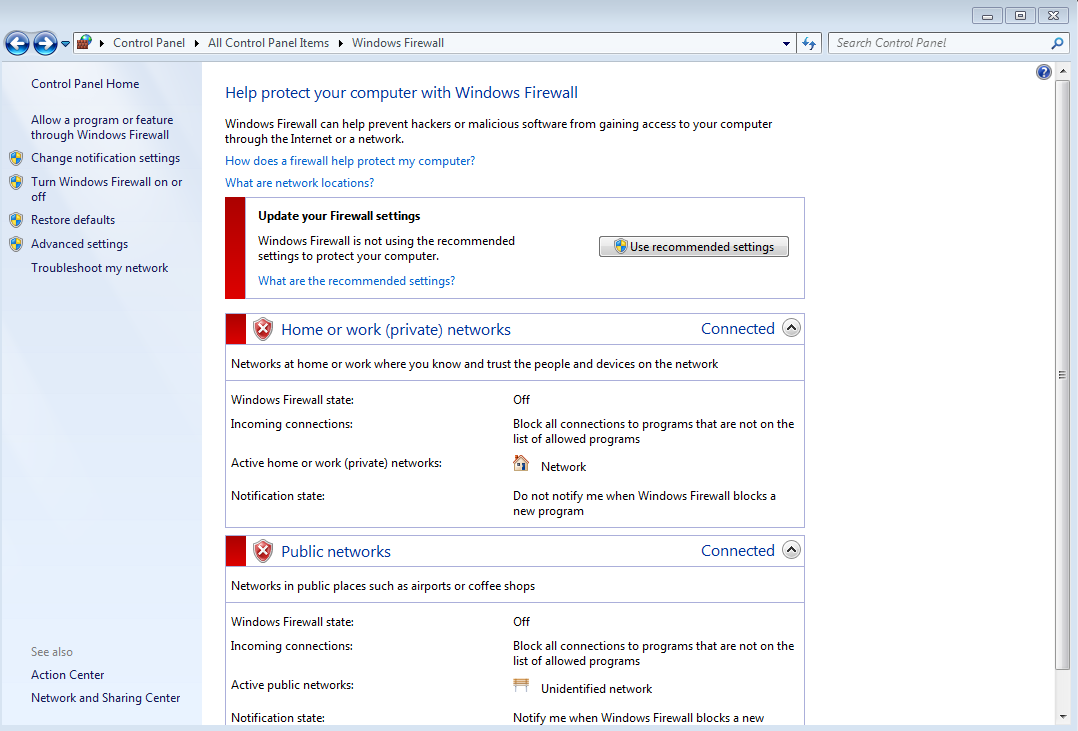Click the scrollbar up arrow
This screenshot has width=1078, height=731.
pyautogui.click(x=1063, y=72)
